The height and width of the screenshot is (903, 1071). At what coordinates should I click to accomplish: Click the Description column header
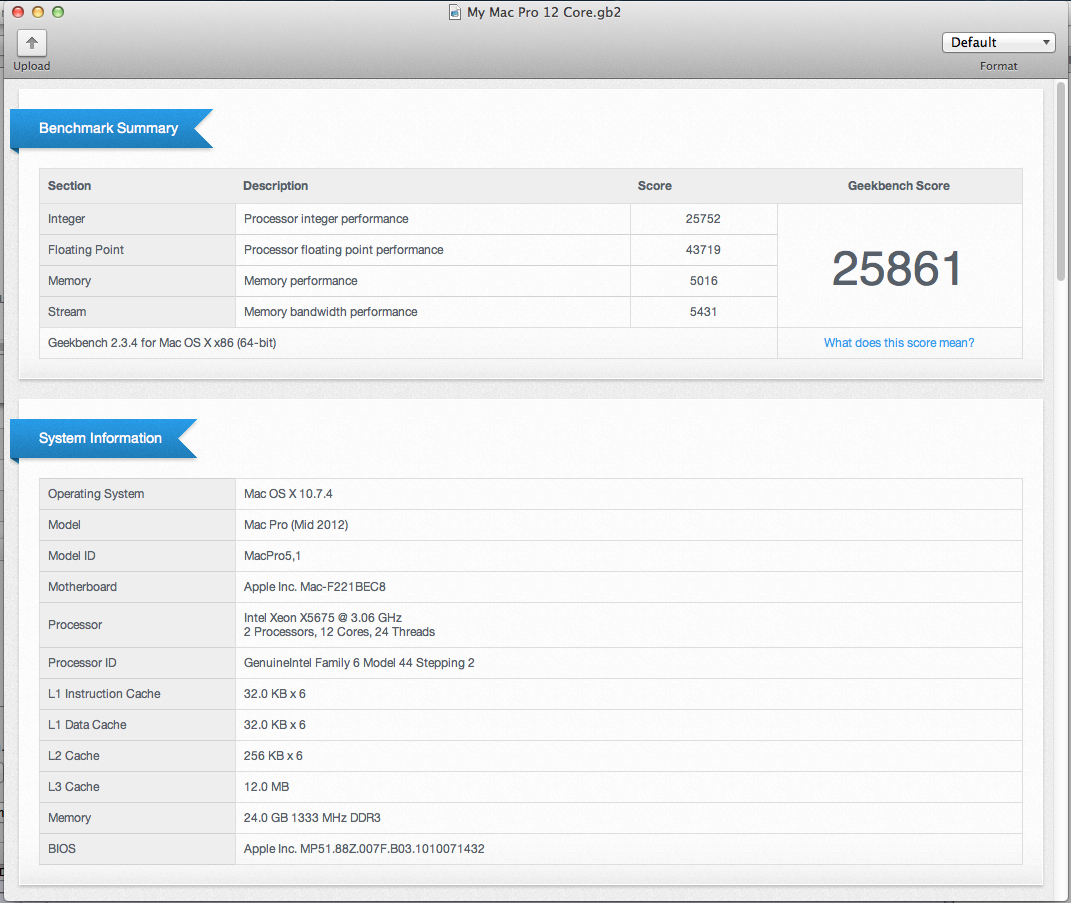(275, 186)
